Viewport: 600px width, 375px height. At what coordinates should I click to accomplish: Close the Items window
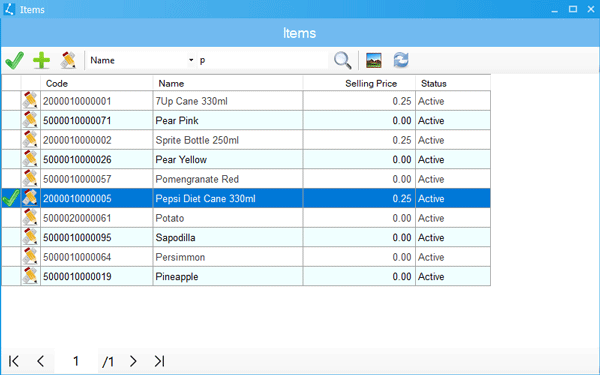pos(591,9)
